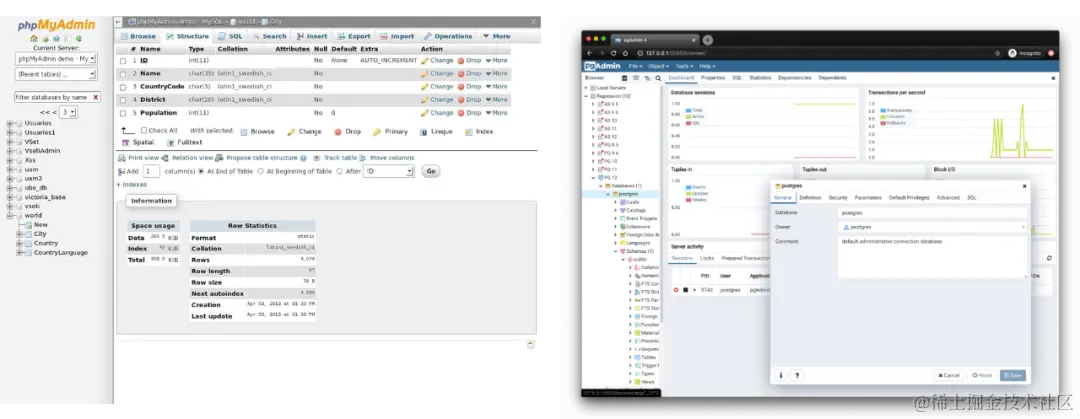This screenshot has height=419, width=1080.
Task: Enable the Check All checkbox
Action: pos(144,130)
